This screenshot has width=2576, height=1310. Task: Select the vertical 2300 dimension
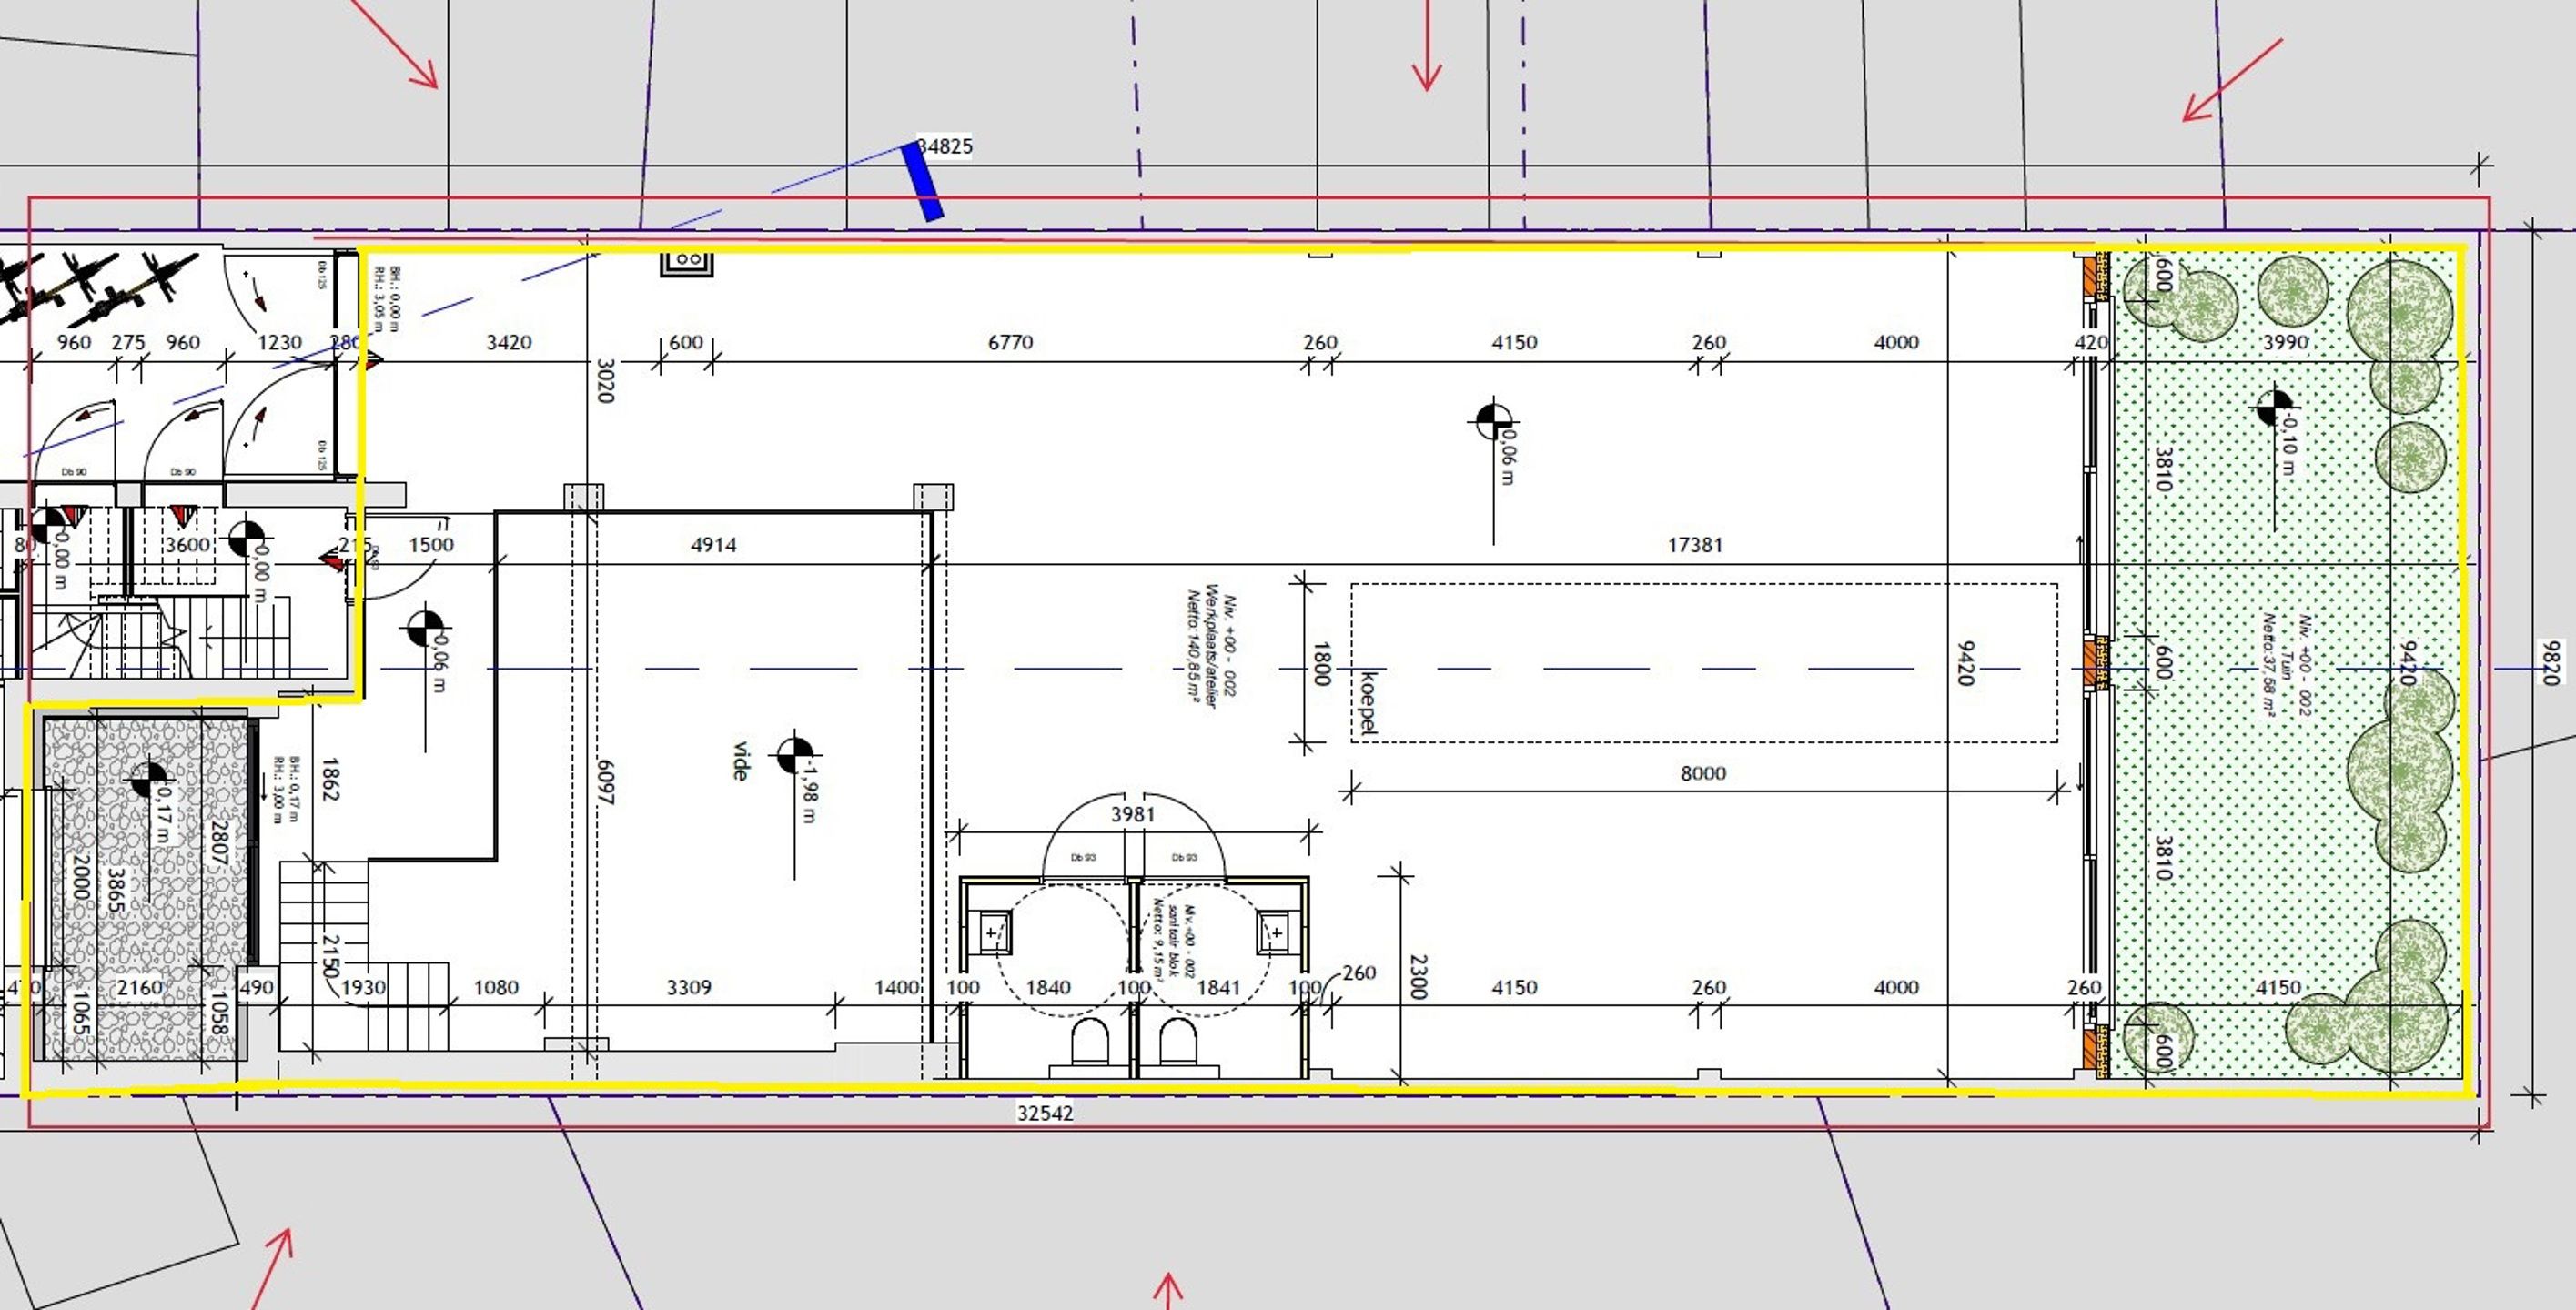(x=1418, y=977)
